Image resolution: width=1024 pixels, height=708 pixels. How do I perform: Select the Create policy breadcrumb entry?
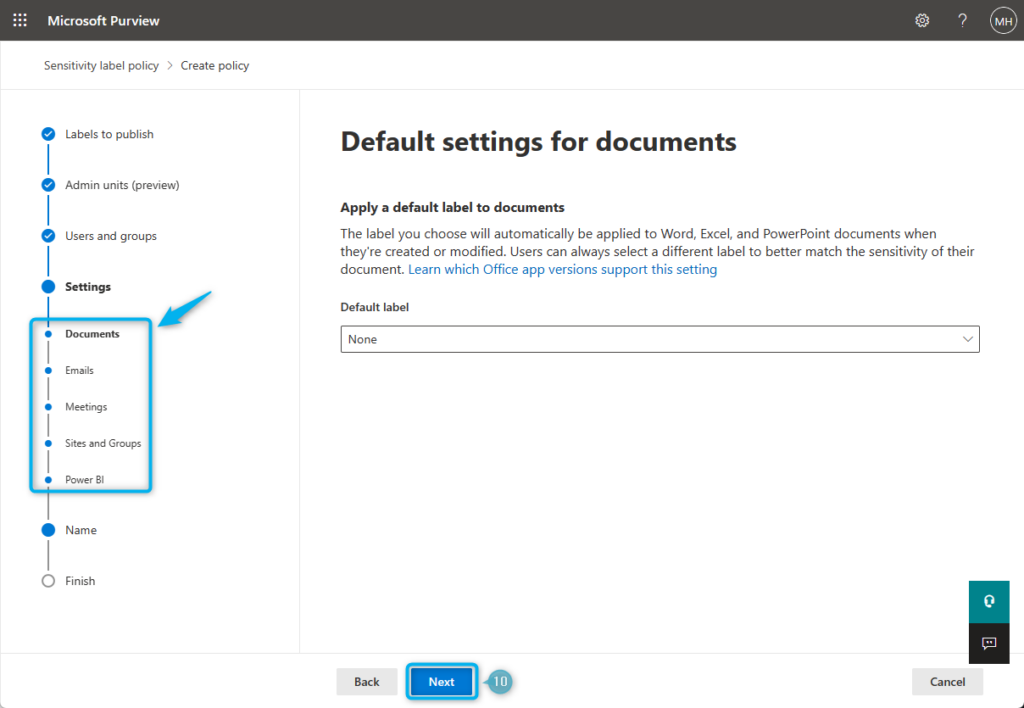[x=214, y=65]
